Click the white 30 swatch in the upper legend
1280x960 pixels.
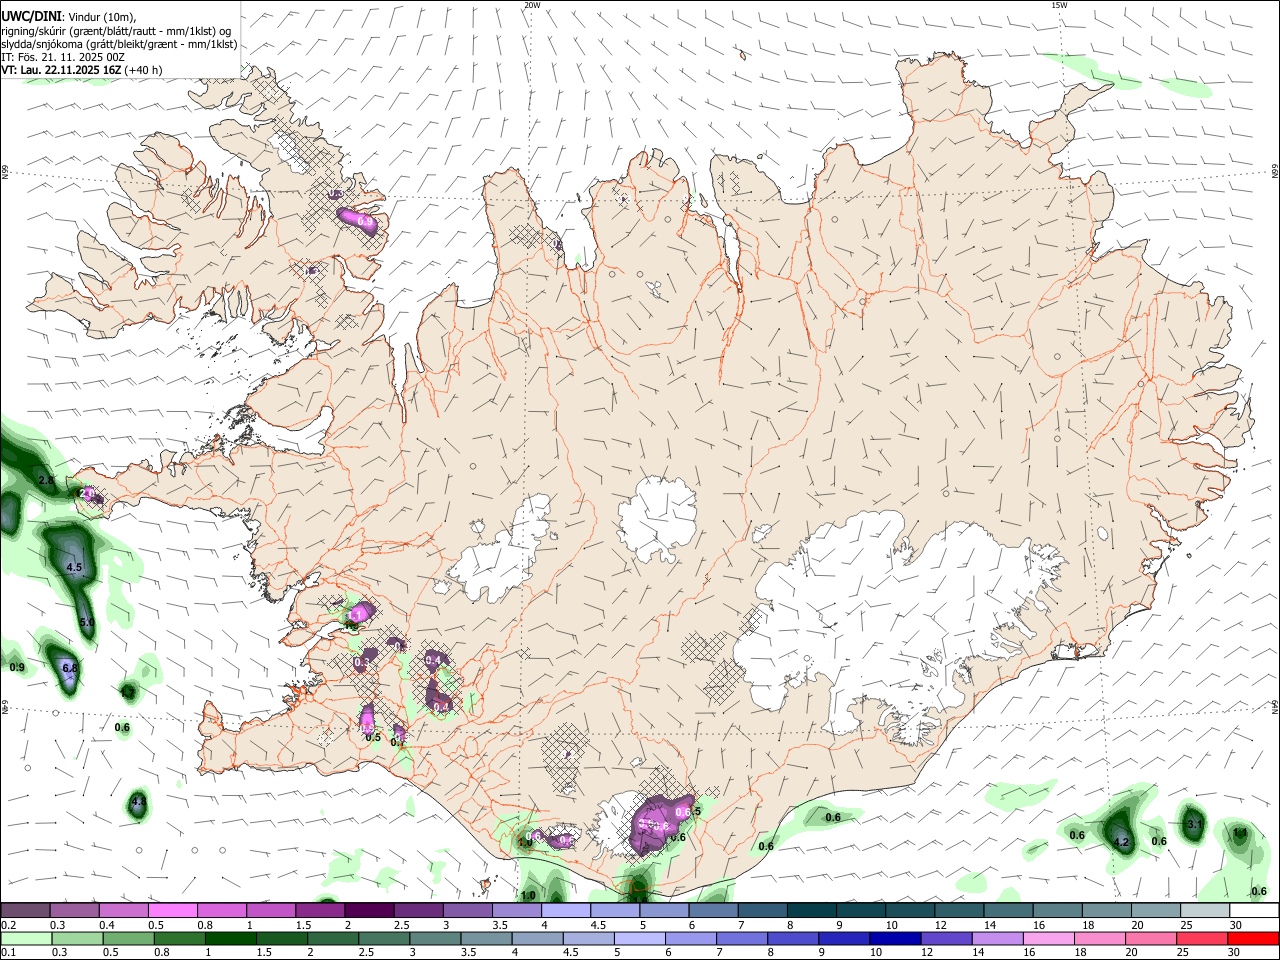tap(1254, 910)
